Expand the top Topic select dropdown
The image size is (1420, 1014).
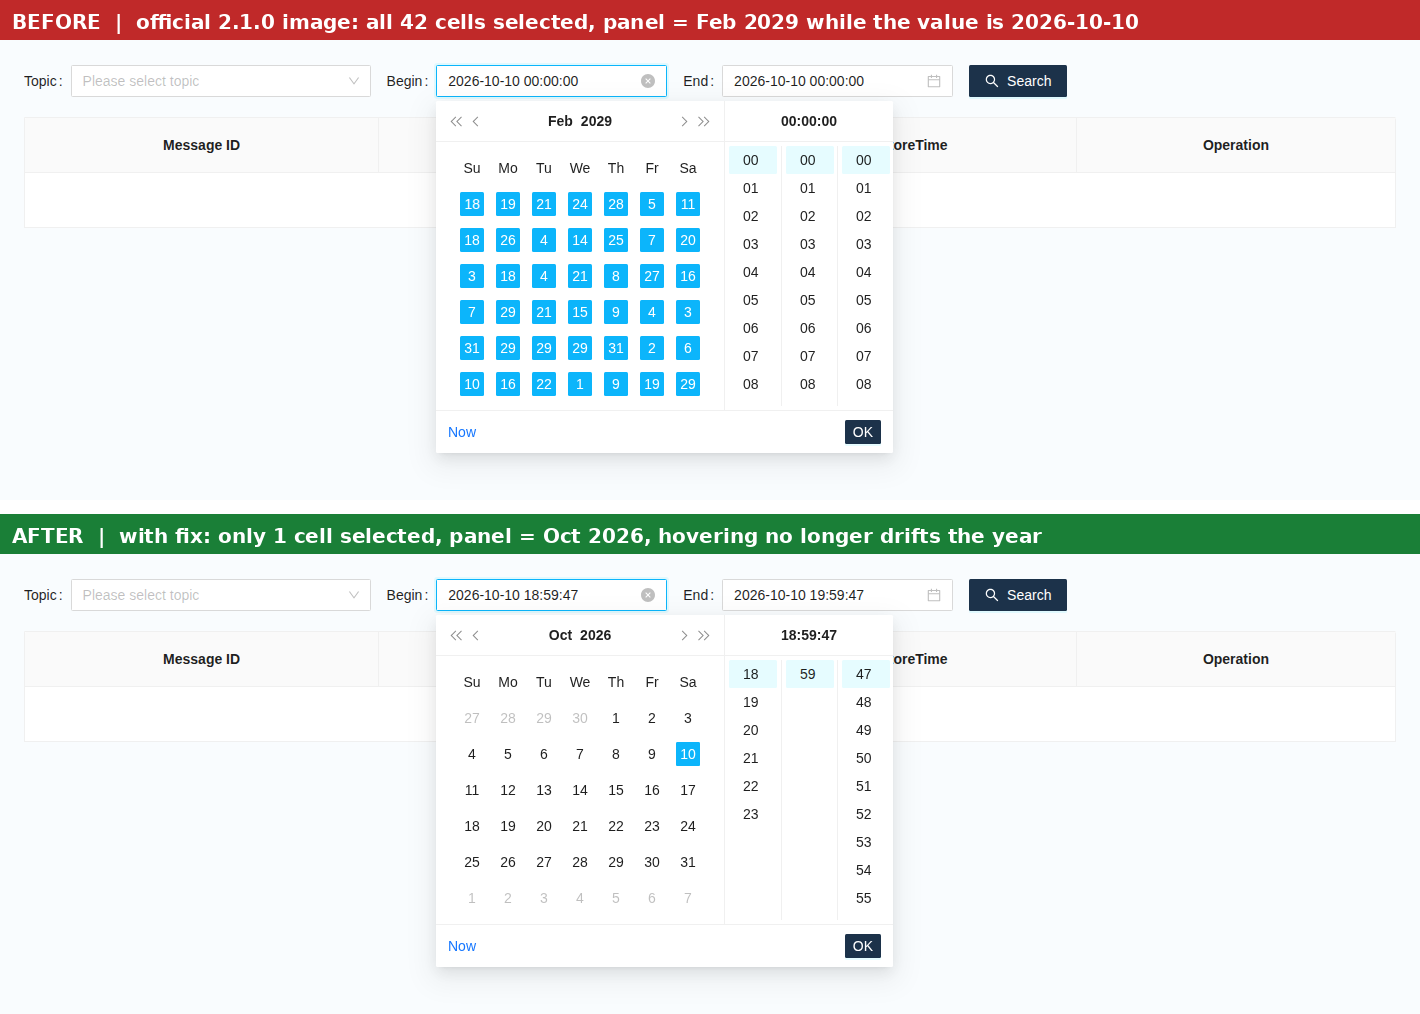pos(221,81)
